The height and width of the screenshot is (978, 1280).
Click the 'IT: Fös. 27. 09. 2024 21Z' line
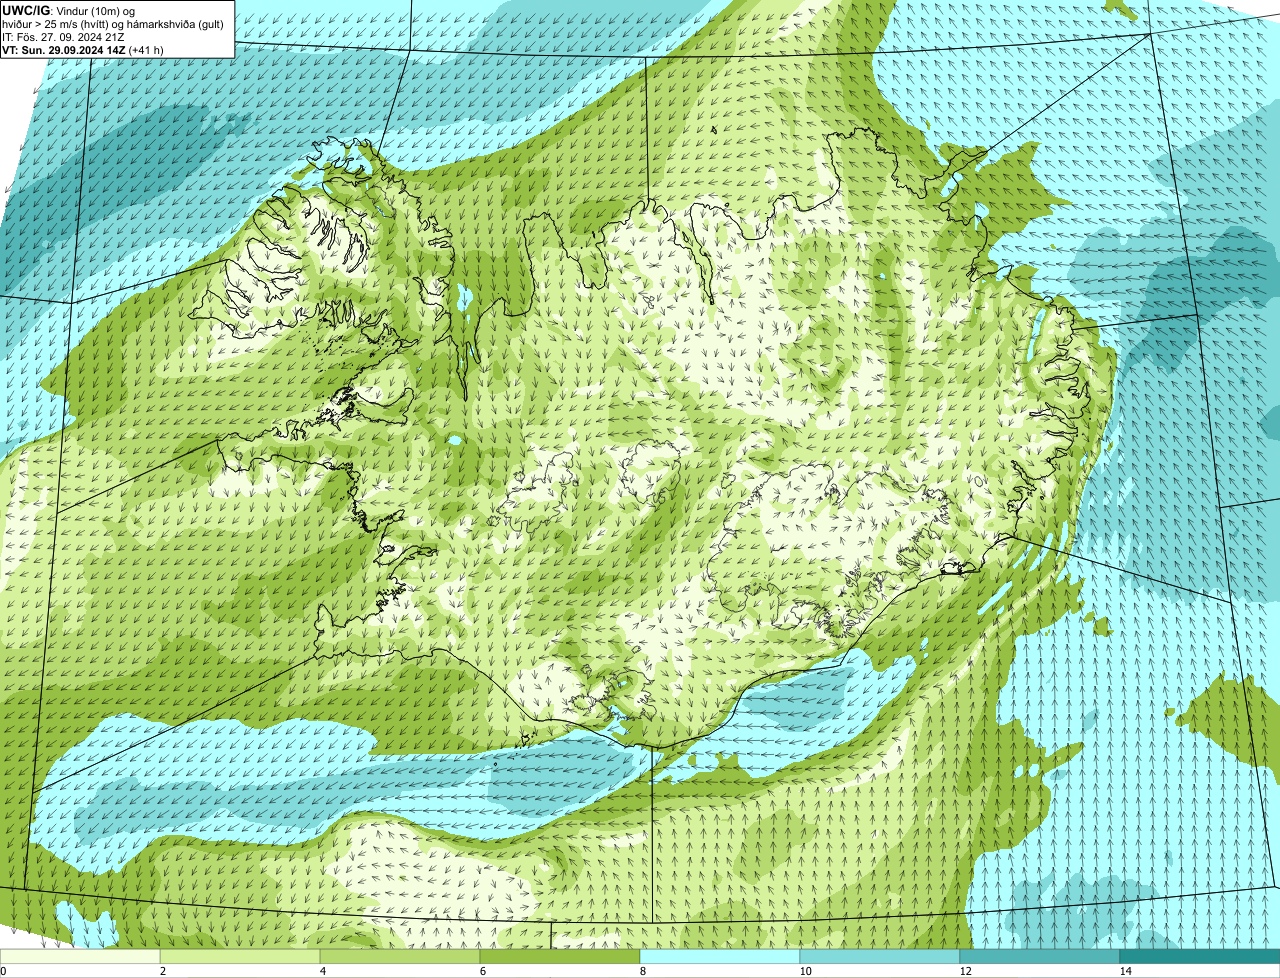64,36
